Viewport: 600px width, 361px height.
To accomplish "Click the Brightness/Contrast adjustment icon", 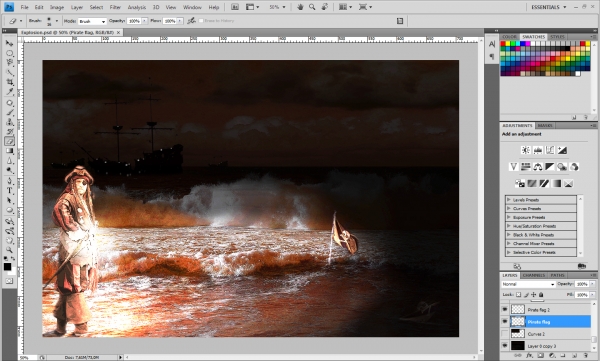I will coord(526,150).
